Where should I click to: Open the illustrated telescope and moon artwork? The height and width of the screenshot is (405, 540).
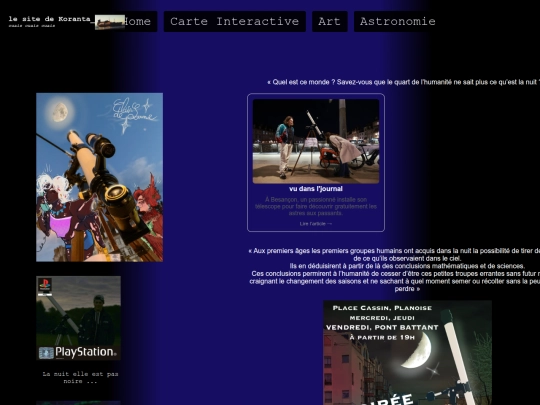click(100, 177)
